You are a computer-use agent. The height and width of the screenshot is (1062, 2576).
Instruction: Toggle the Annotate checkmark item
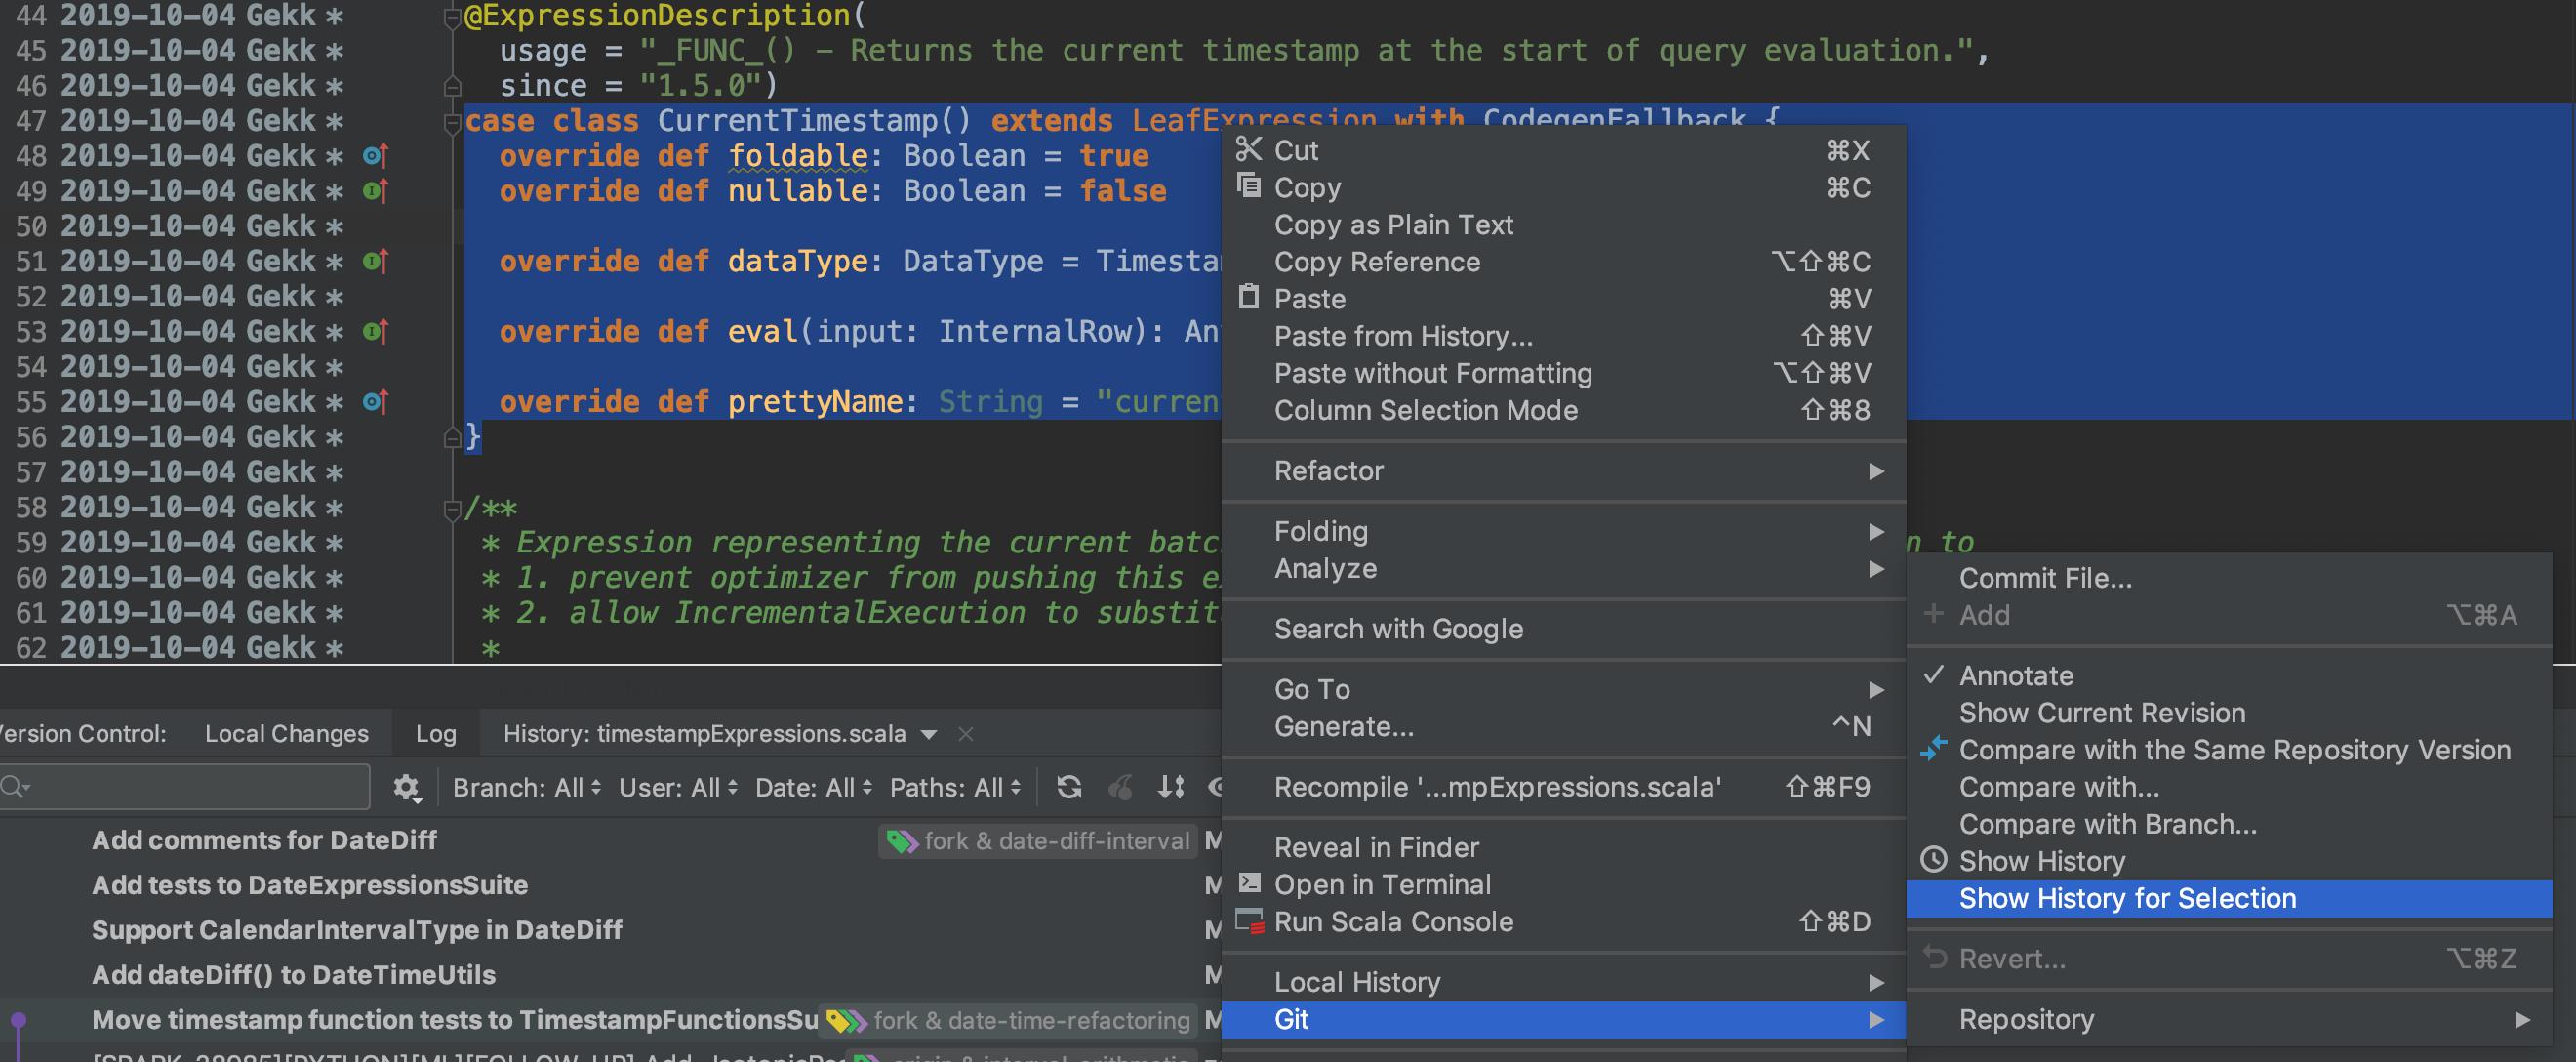2015,675
